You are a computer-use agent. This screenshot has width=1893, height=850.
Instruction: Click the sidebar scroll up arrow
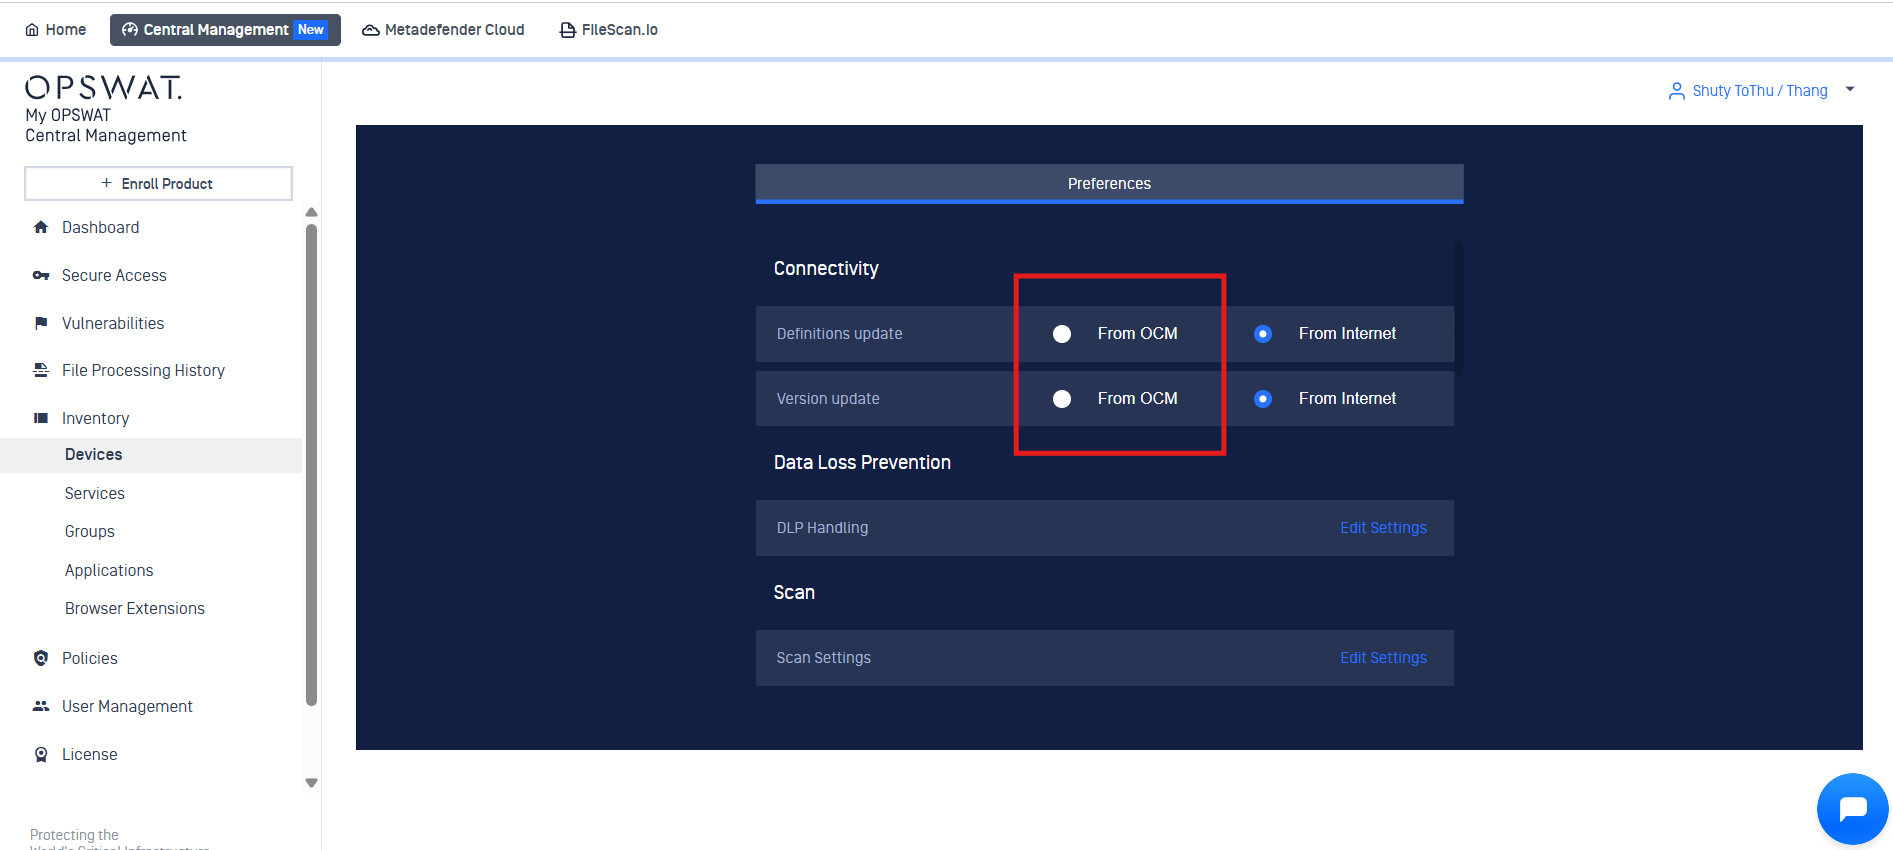coord(311,212)
